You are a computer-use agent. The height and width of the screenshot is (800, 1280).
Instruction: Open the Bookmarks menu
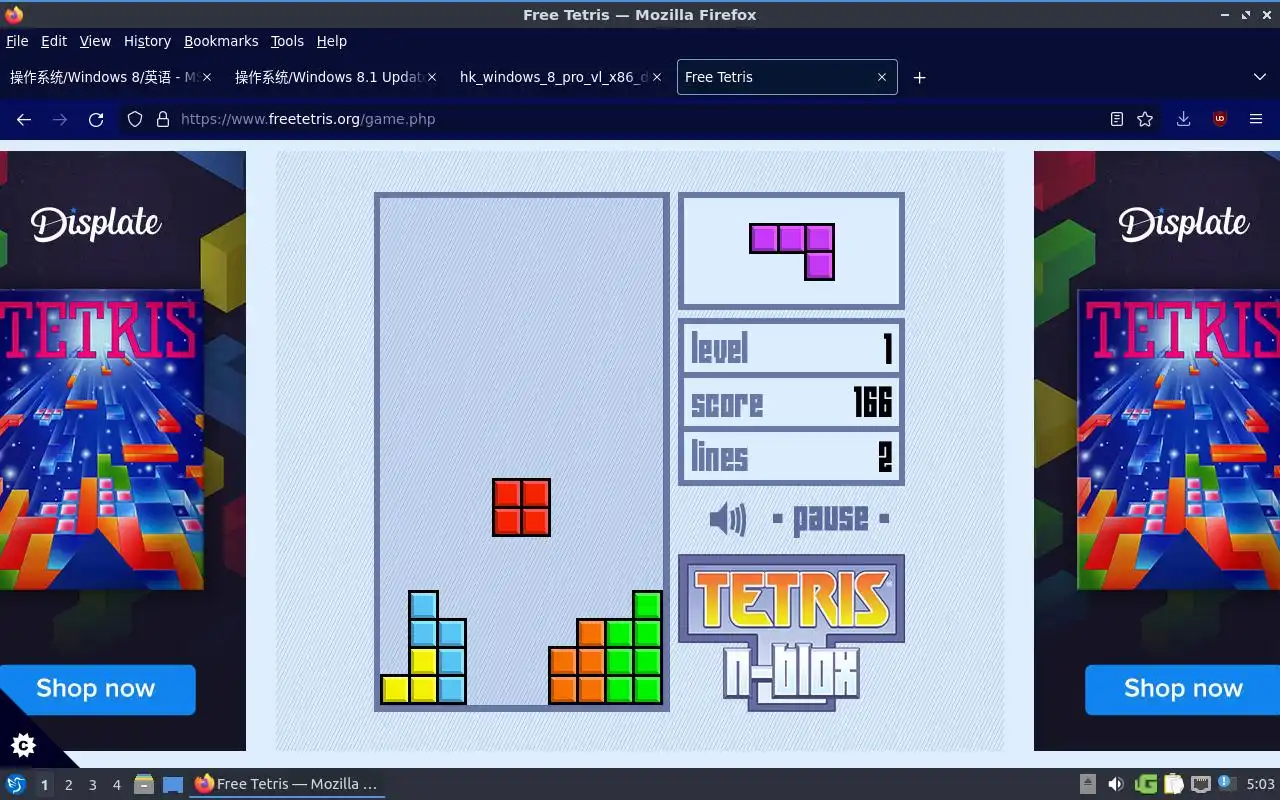click(x=221, y=41)
